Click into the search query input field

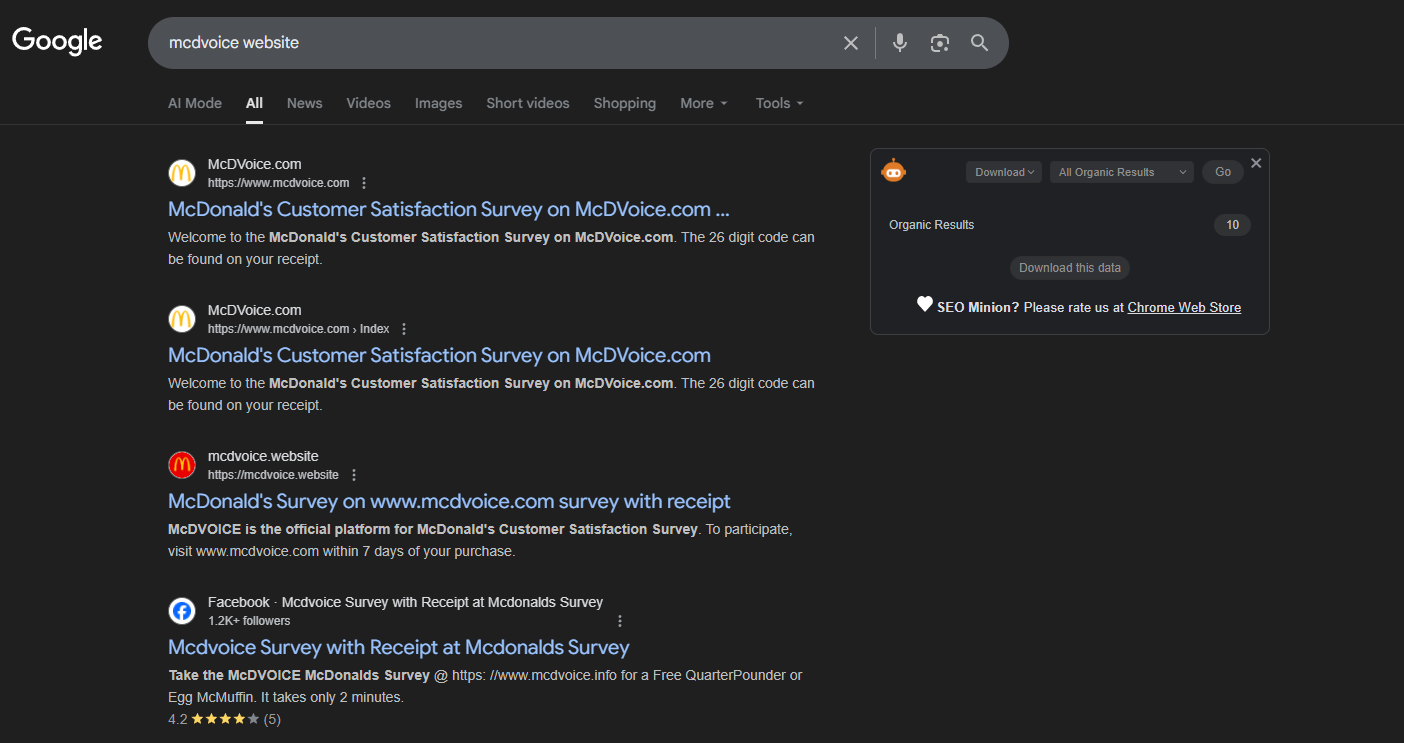(490, 43)
